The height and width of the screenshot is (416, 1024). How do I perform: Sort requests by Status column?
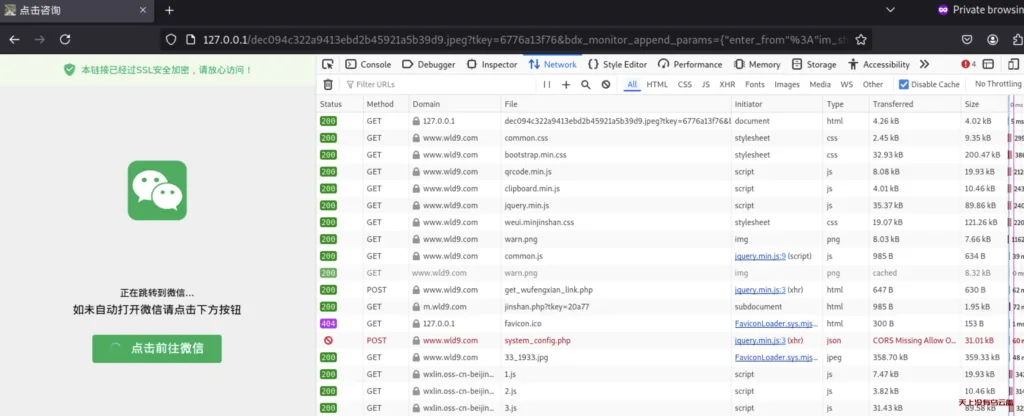[339, 104]
